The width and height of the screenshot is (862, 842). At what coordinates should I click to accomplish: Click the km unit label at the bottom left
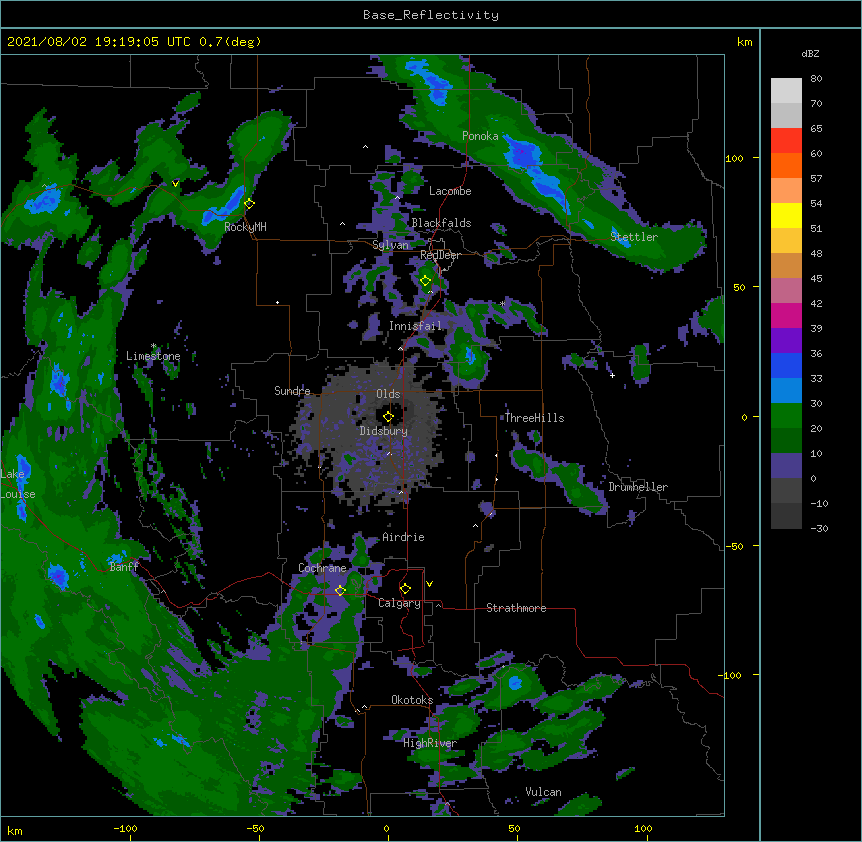tap(14, 831)
